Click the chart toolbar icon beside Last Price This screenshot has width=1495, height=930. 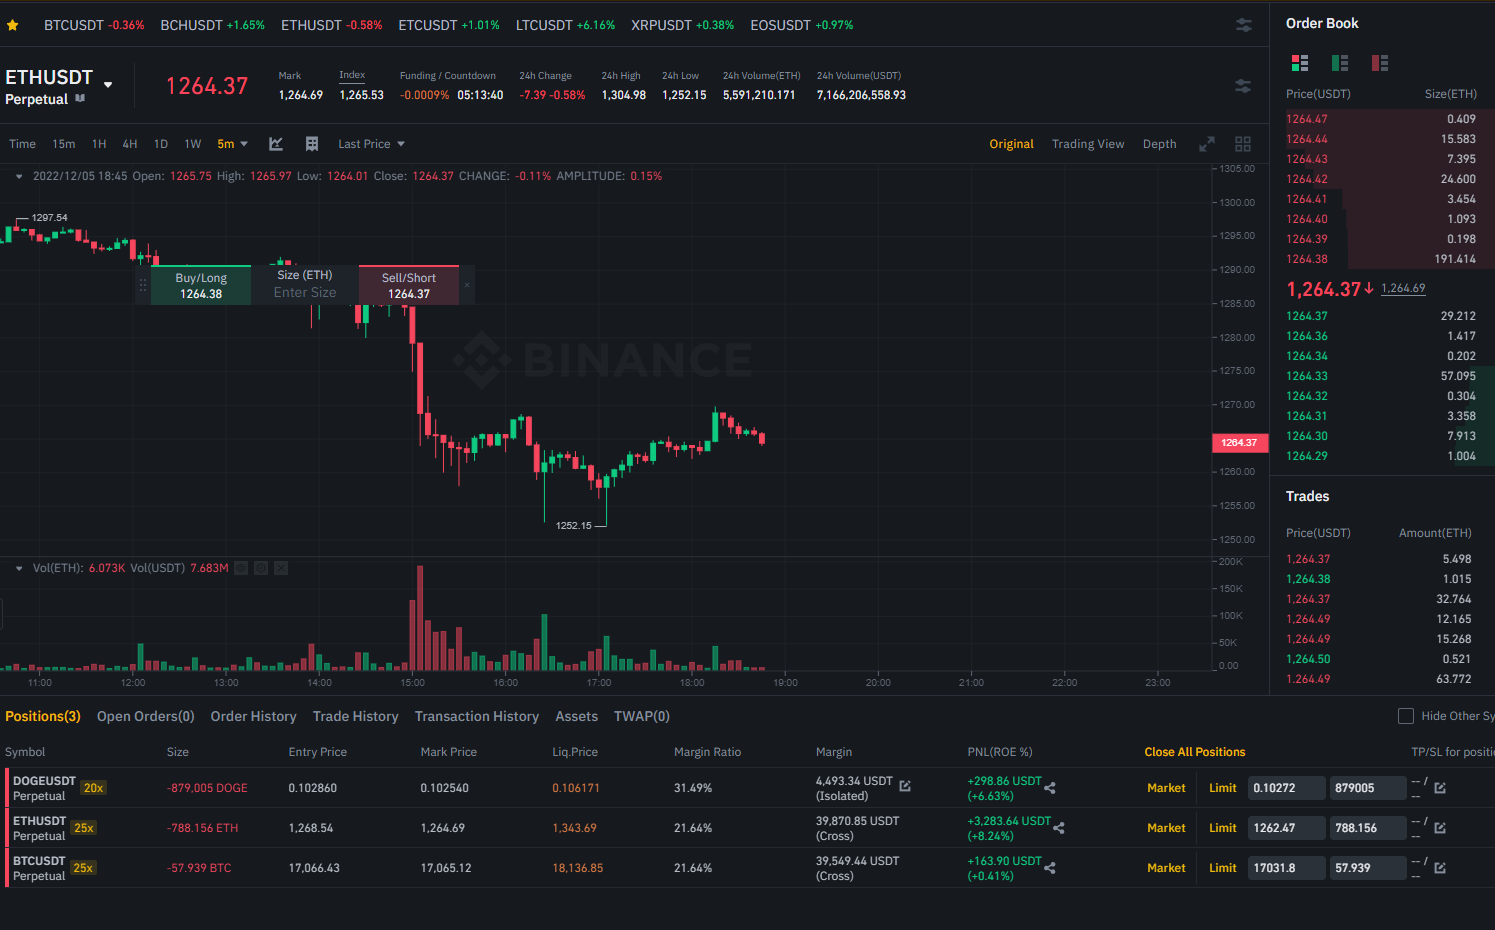tap(312, 144)
